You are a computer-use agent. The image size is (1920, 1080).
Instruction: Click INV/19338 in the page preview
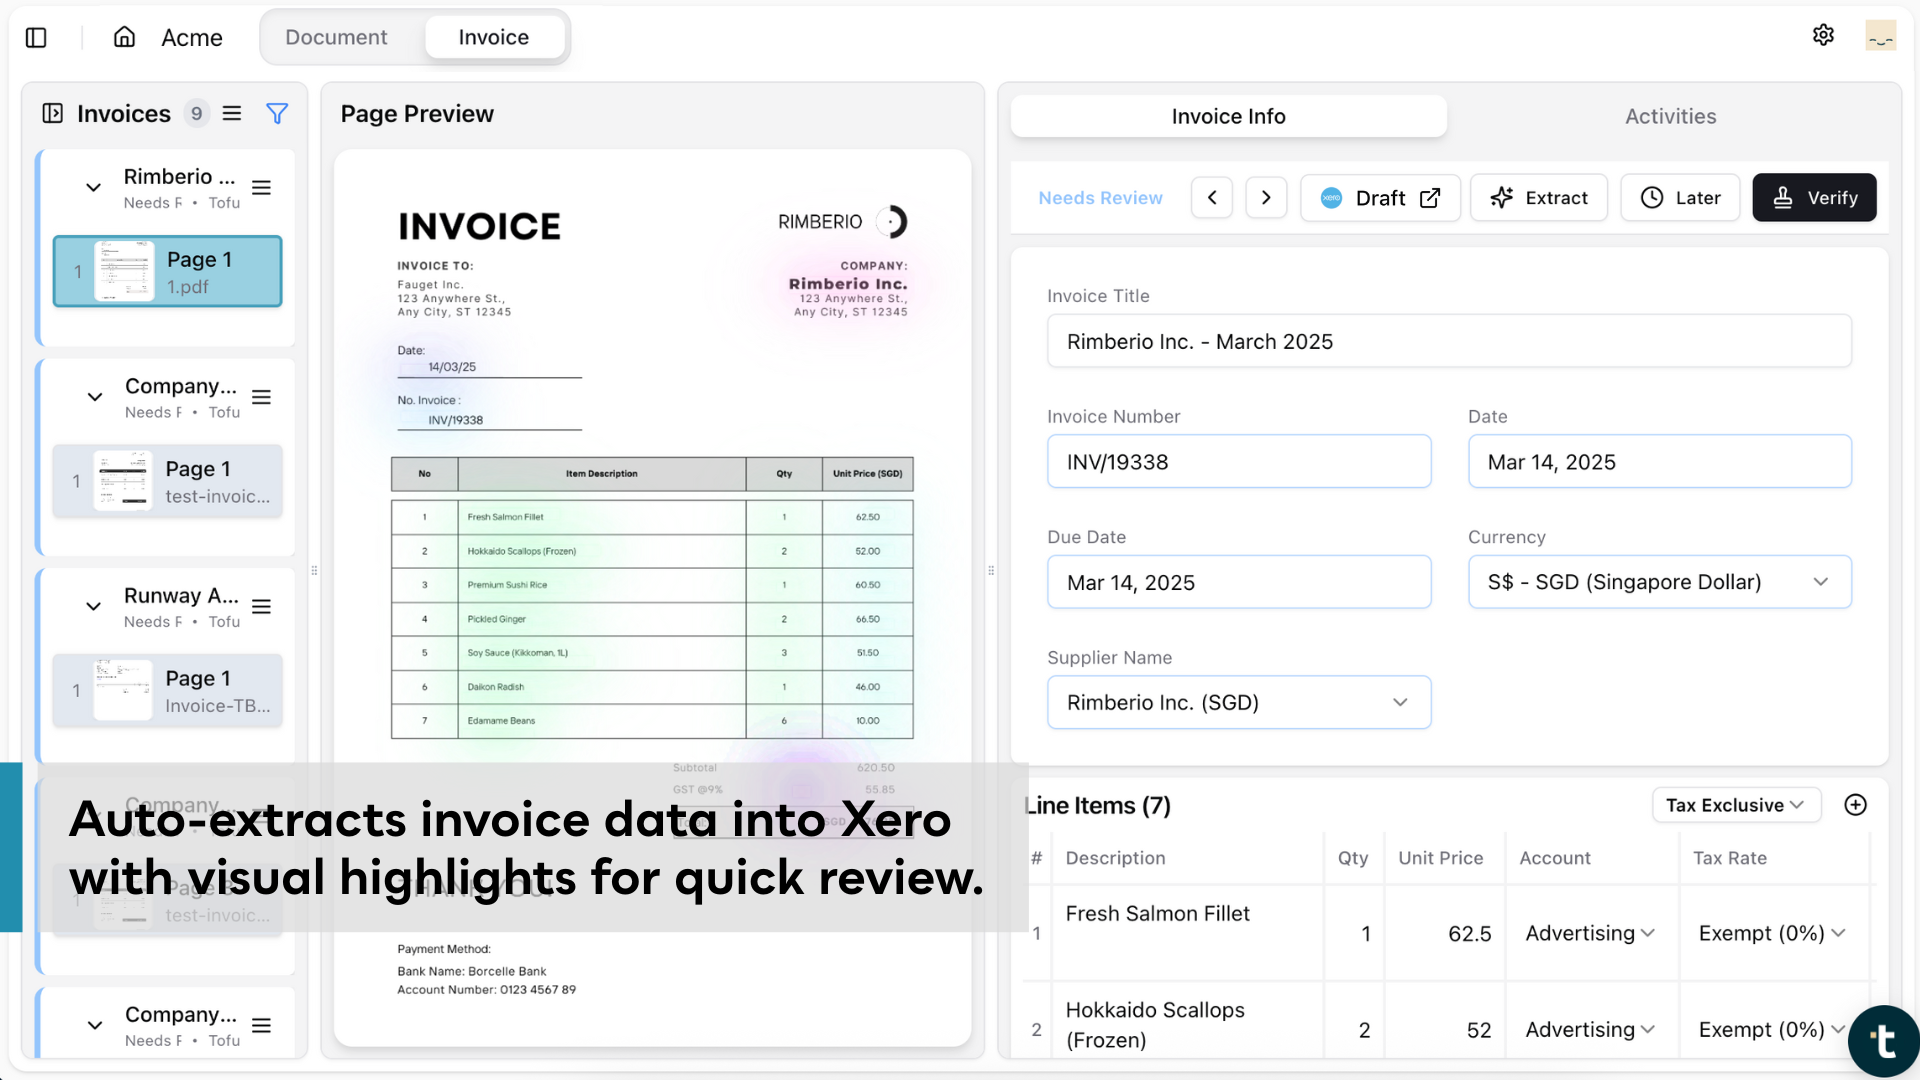coord(455,420)
